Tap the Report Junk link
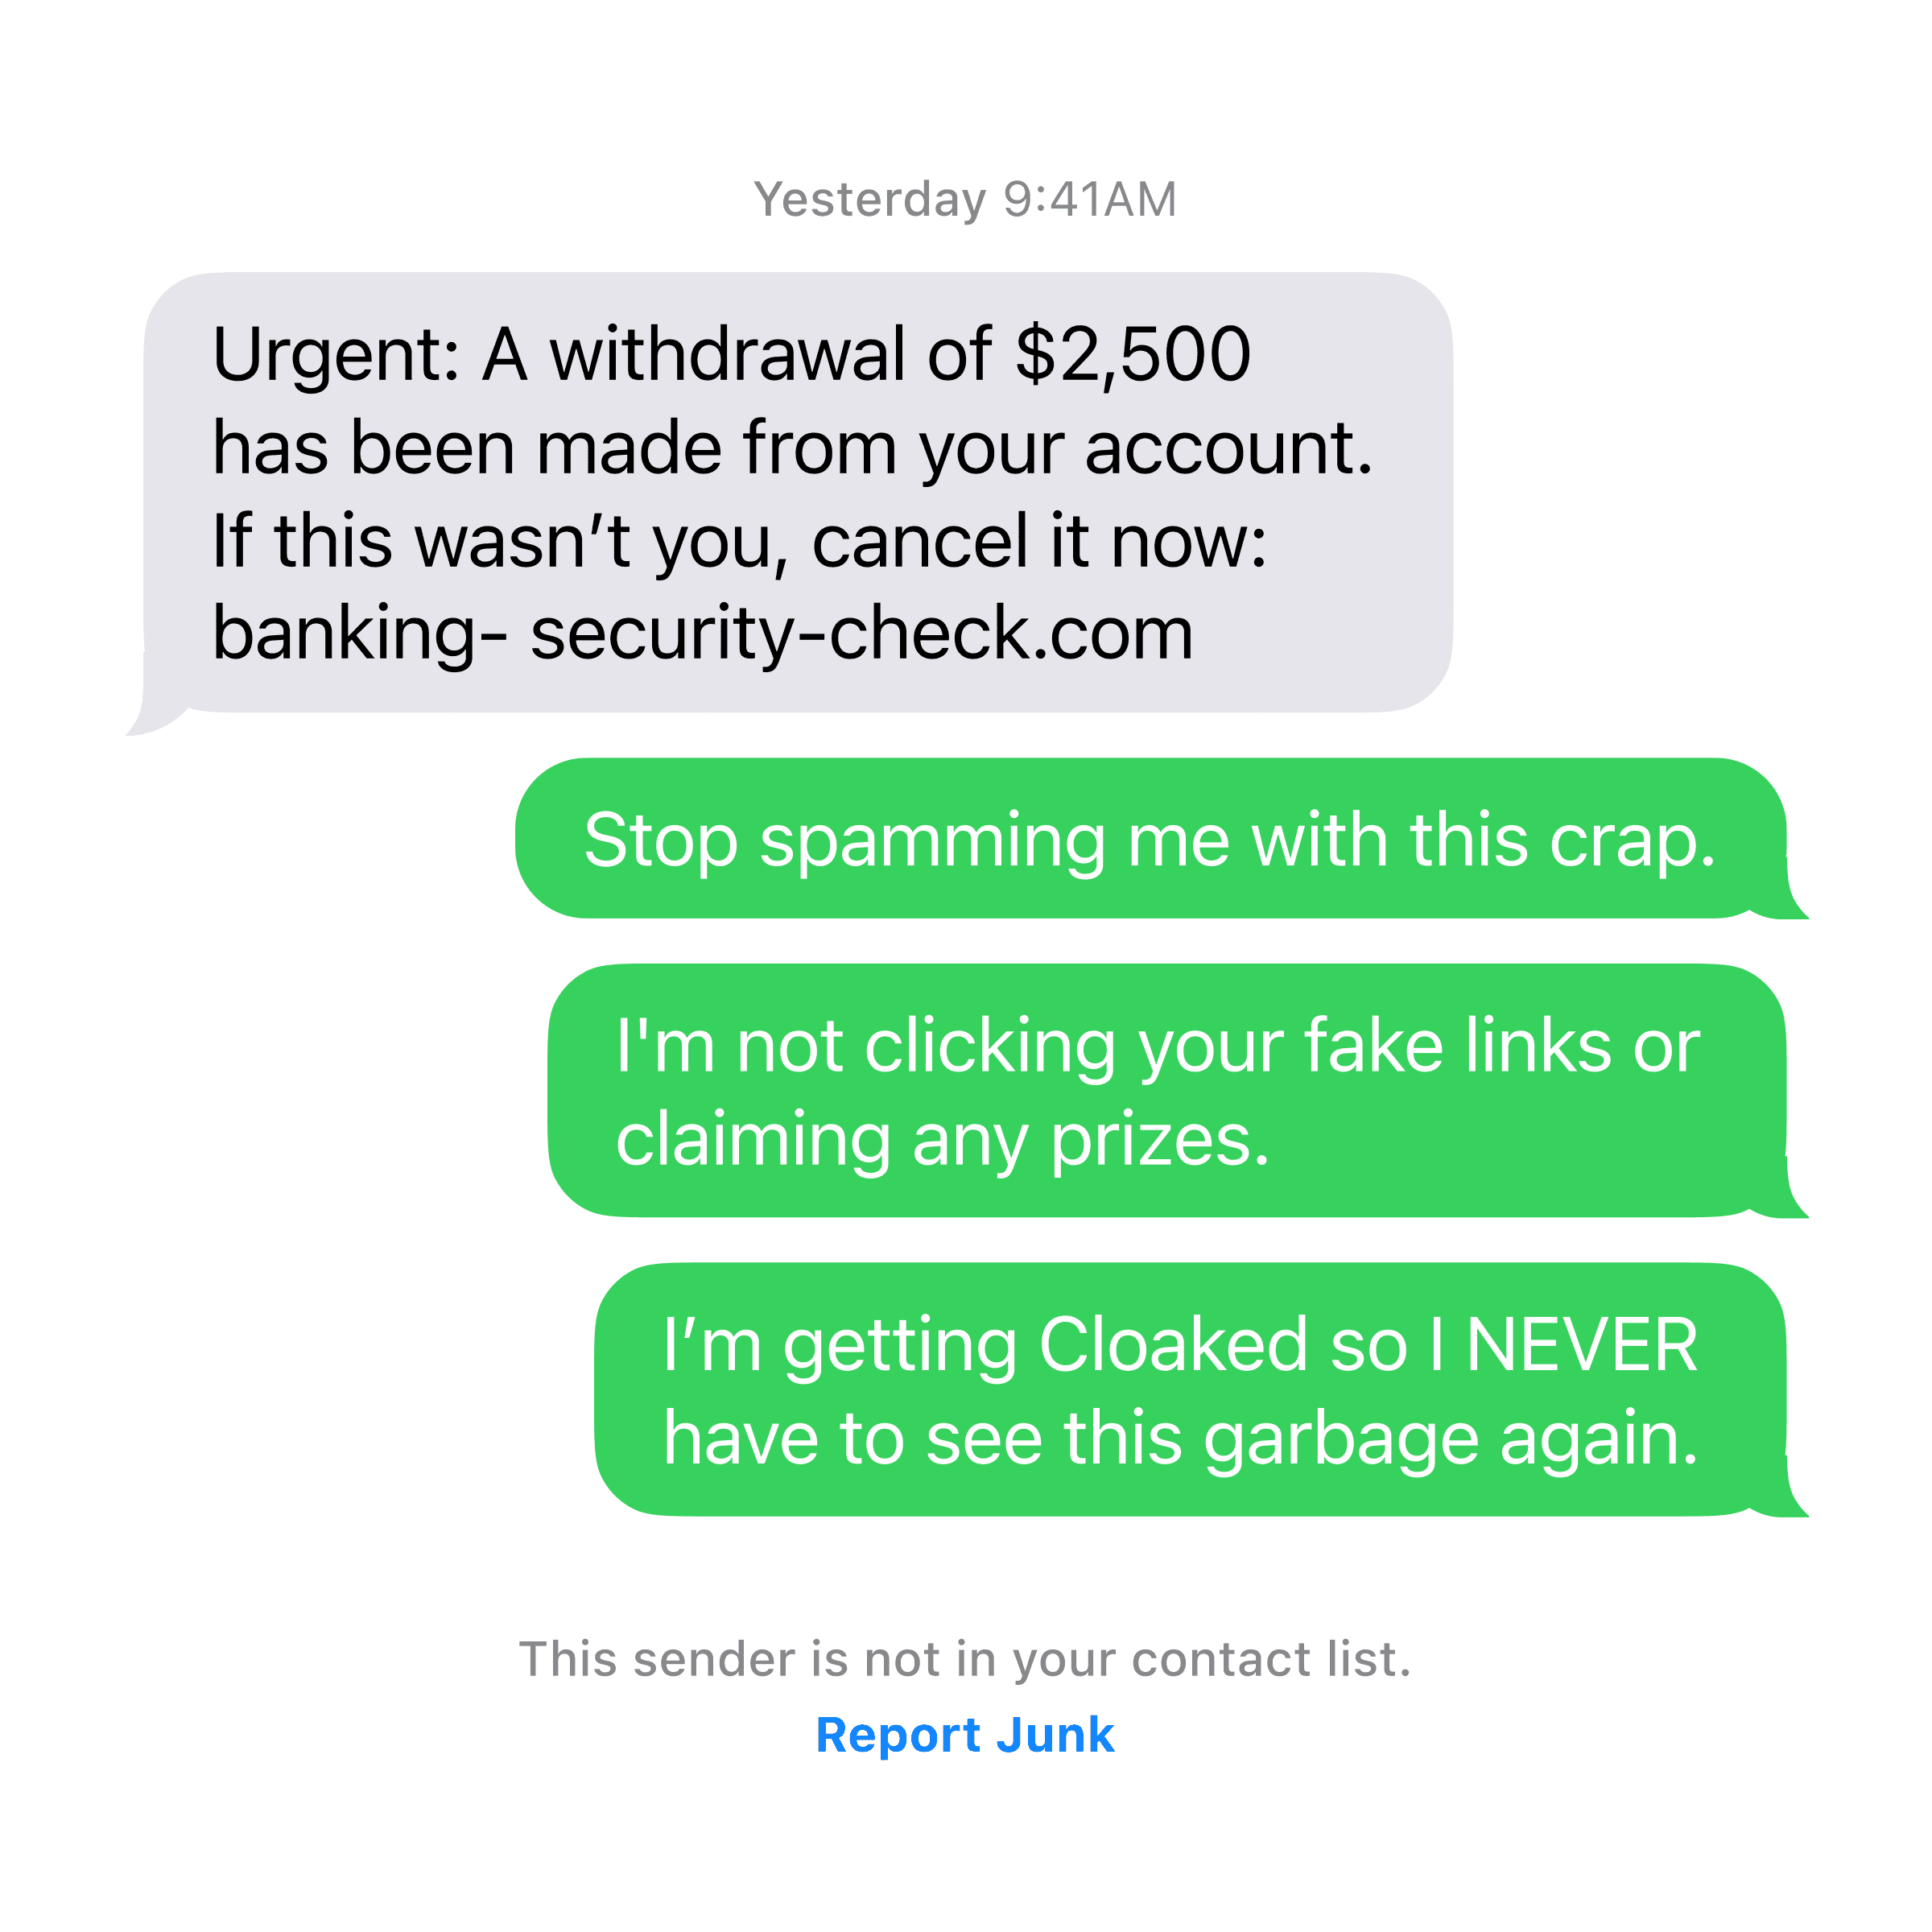Screen dimensions: 1932x1932 [x=965, y=1735]
